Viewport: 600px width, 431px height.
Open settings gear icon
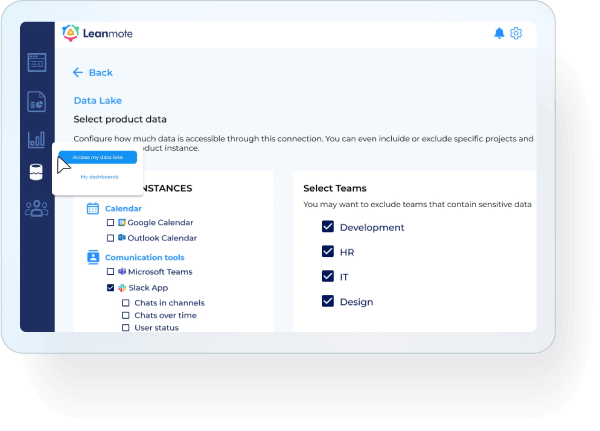tap(516, 33)
